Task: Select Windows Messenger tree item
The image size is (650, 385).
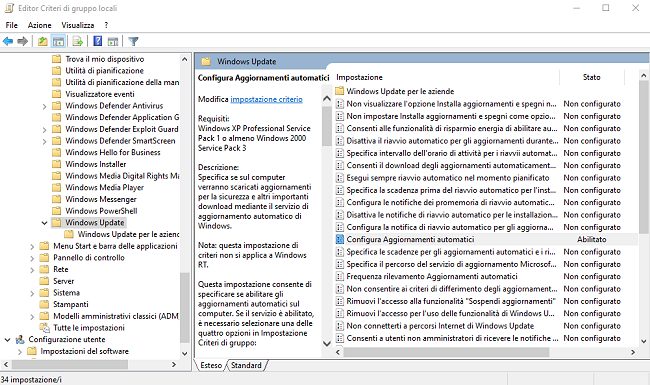Action: pos(101,199)
